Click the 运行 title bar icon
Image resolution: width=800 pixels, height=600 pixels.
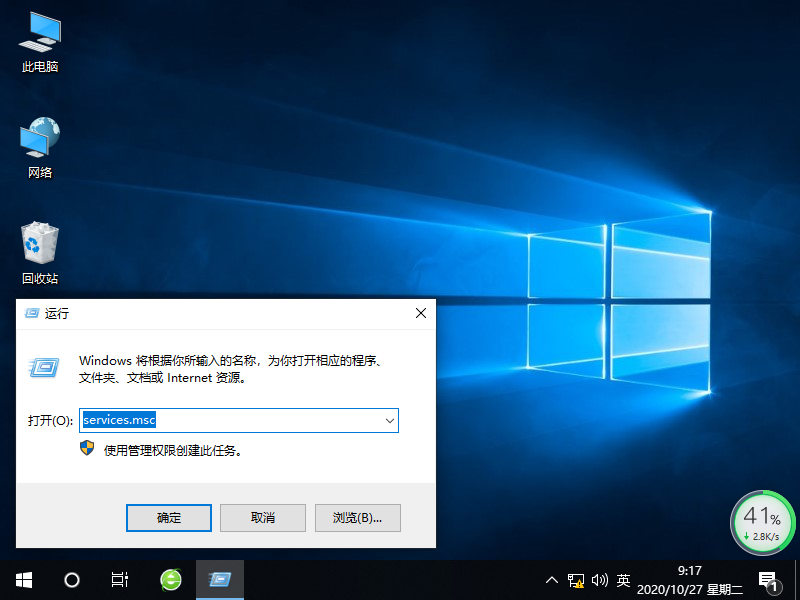pyautogui.click(x=32, y=313)
